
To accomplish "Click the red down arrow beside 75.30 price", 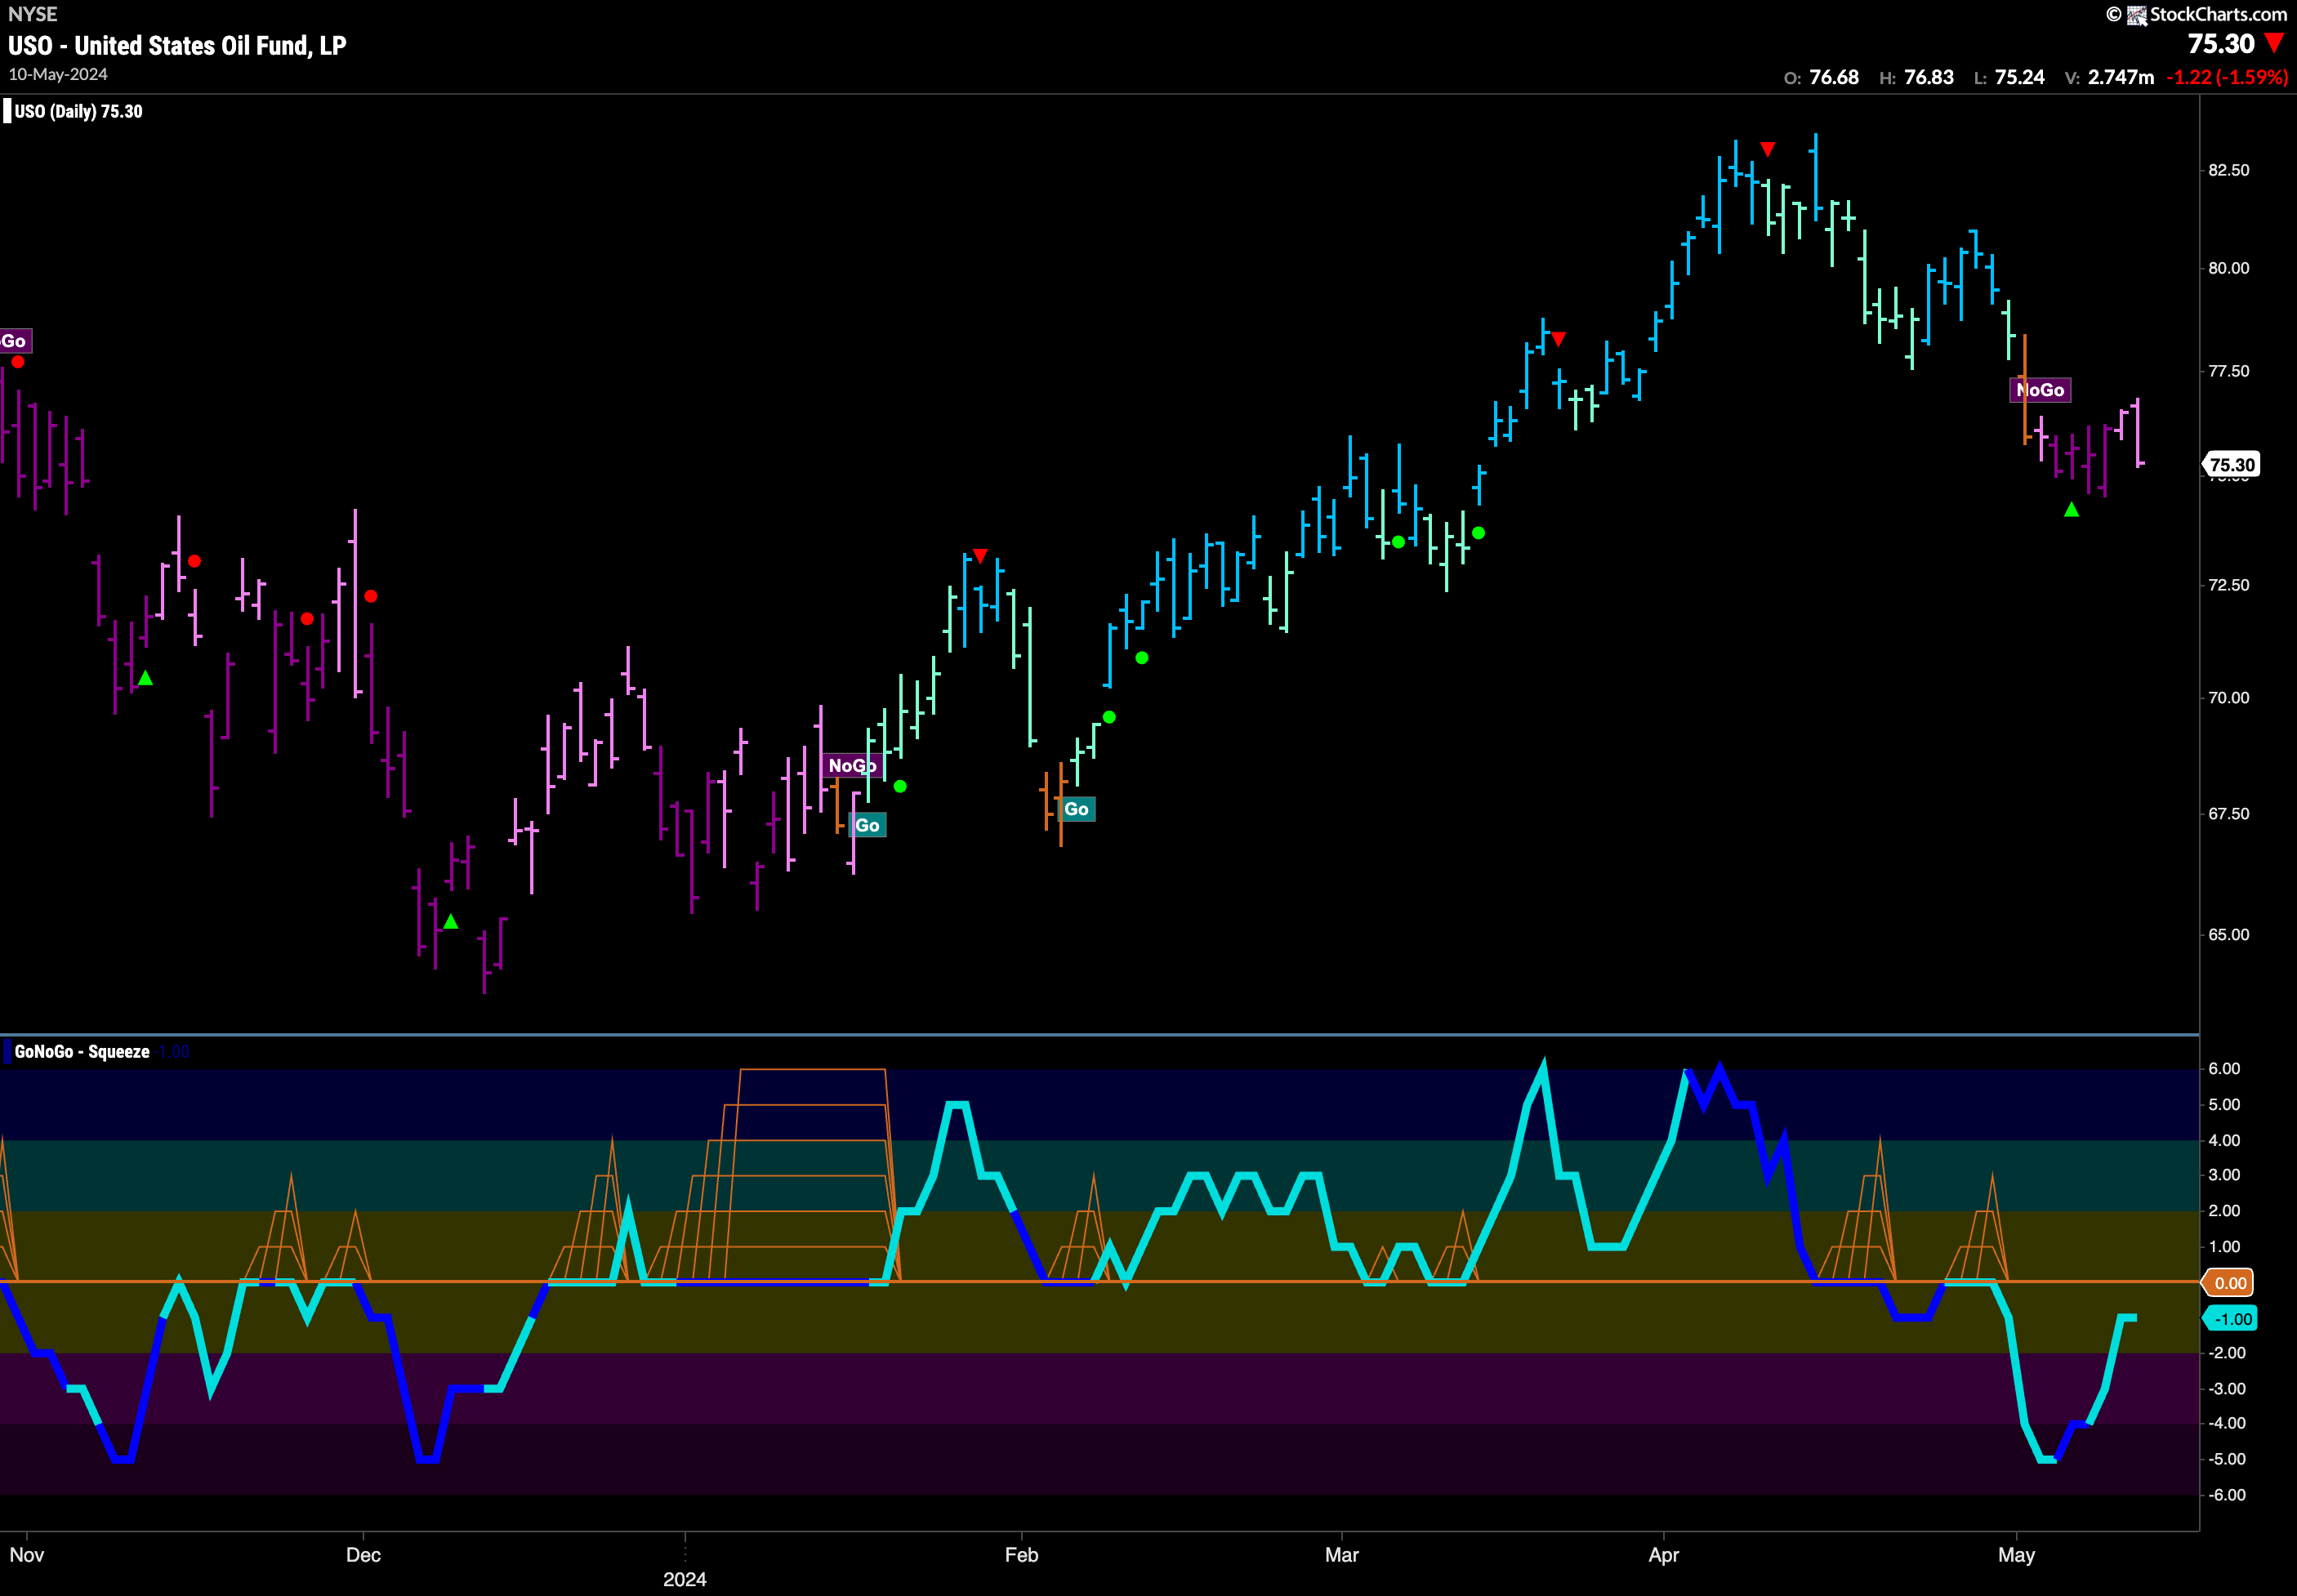I will (2274, 43).
